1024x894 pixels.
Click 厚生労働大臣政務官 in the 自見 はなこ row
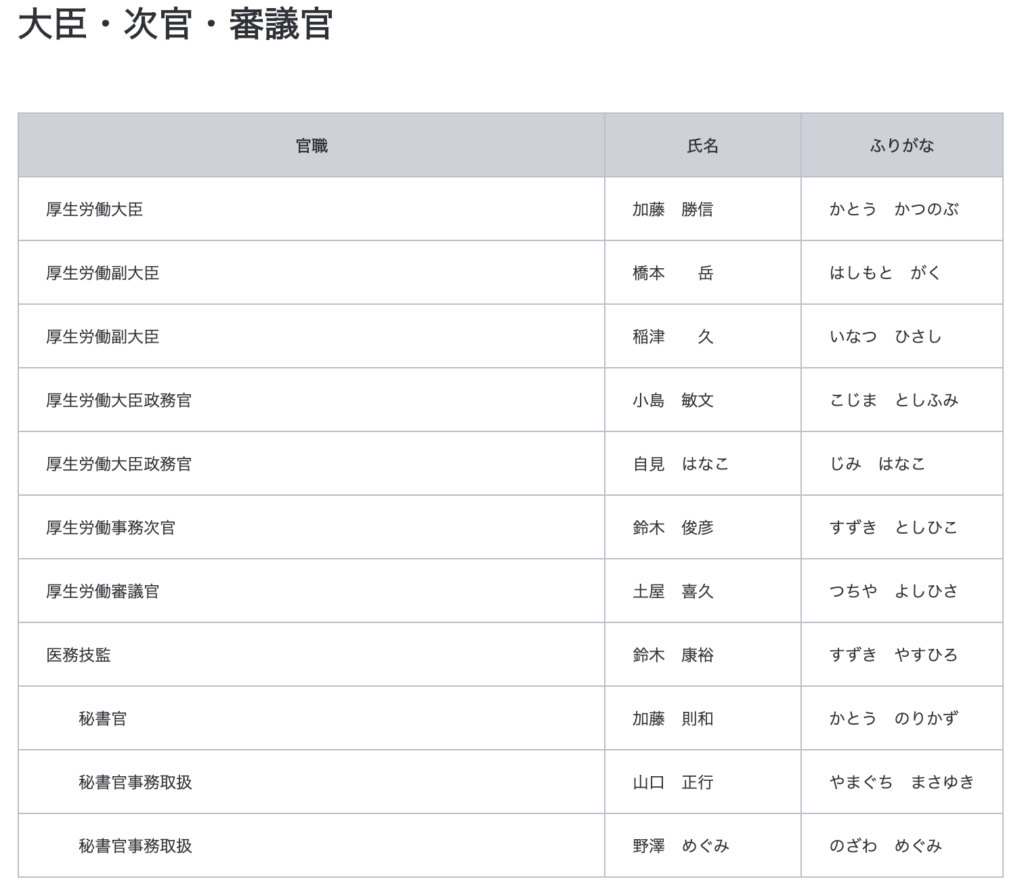pyautogui.click(x=119, y=464)
